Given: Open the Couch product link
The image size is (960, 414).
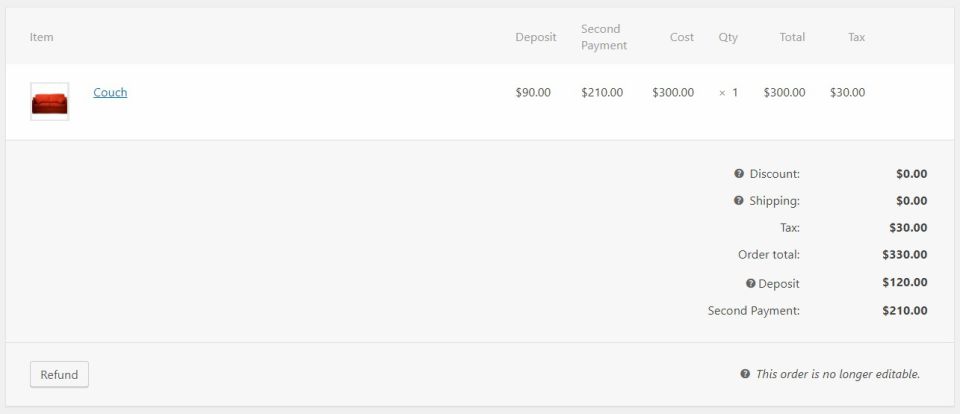Looking at the screenshot, I should pos(110,92).
